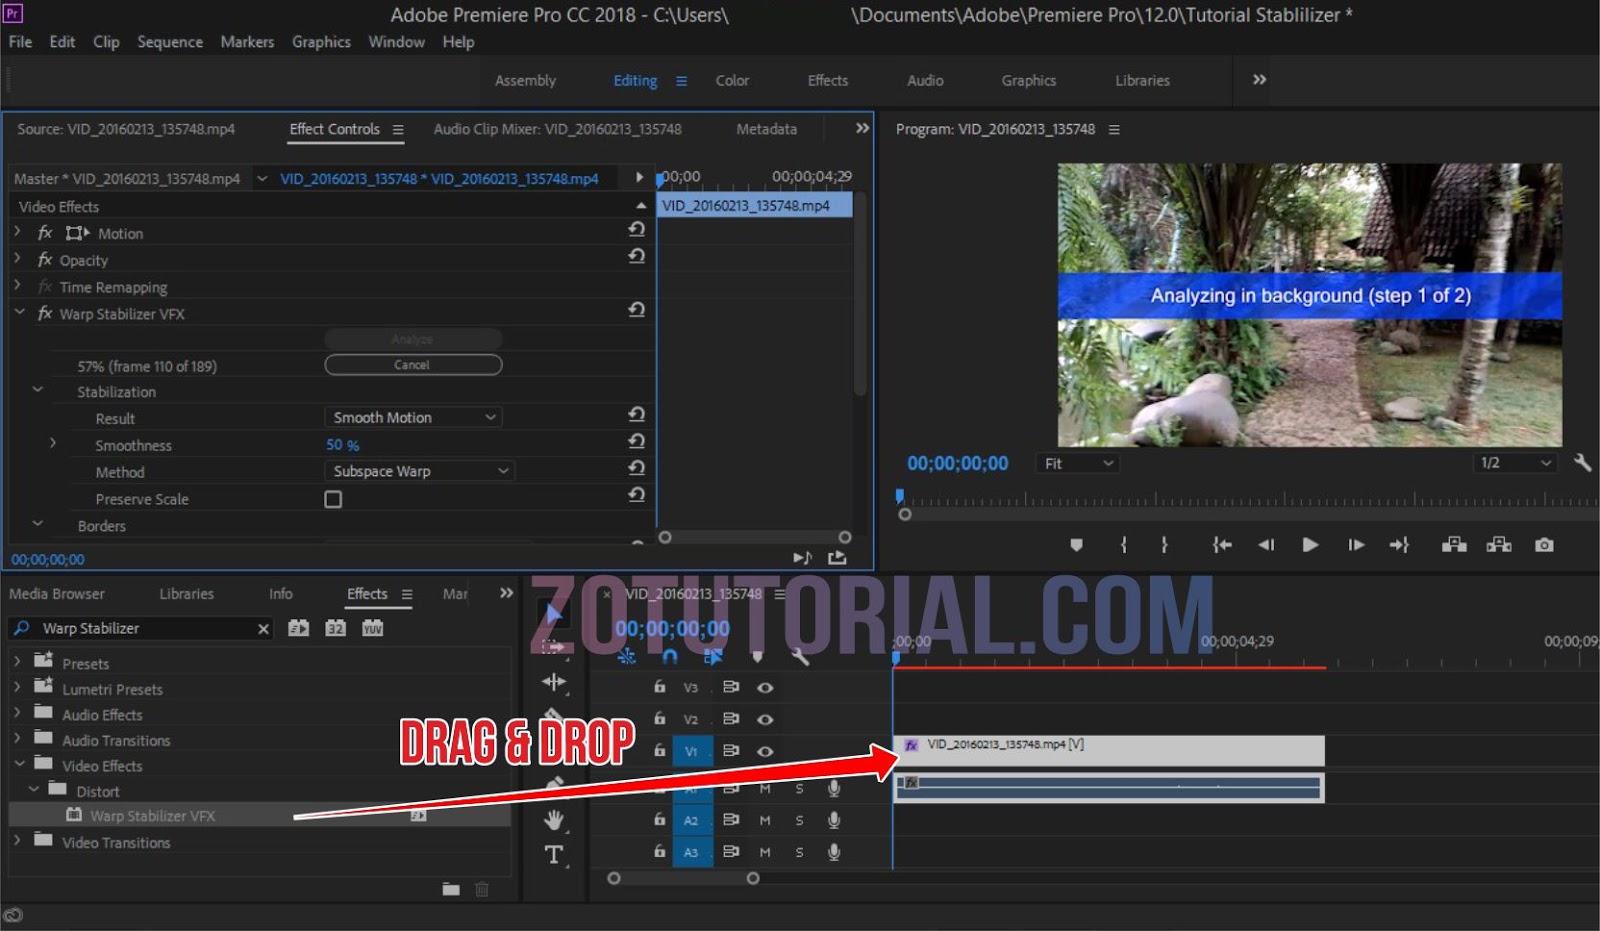Filter by Accelerated Effects icon
The height and width of the screenshot is (931, 1600).
coord(298,628)
